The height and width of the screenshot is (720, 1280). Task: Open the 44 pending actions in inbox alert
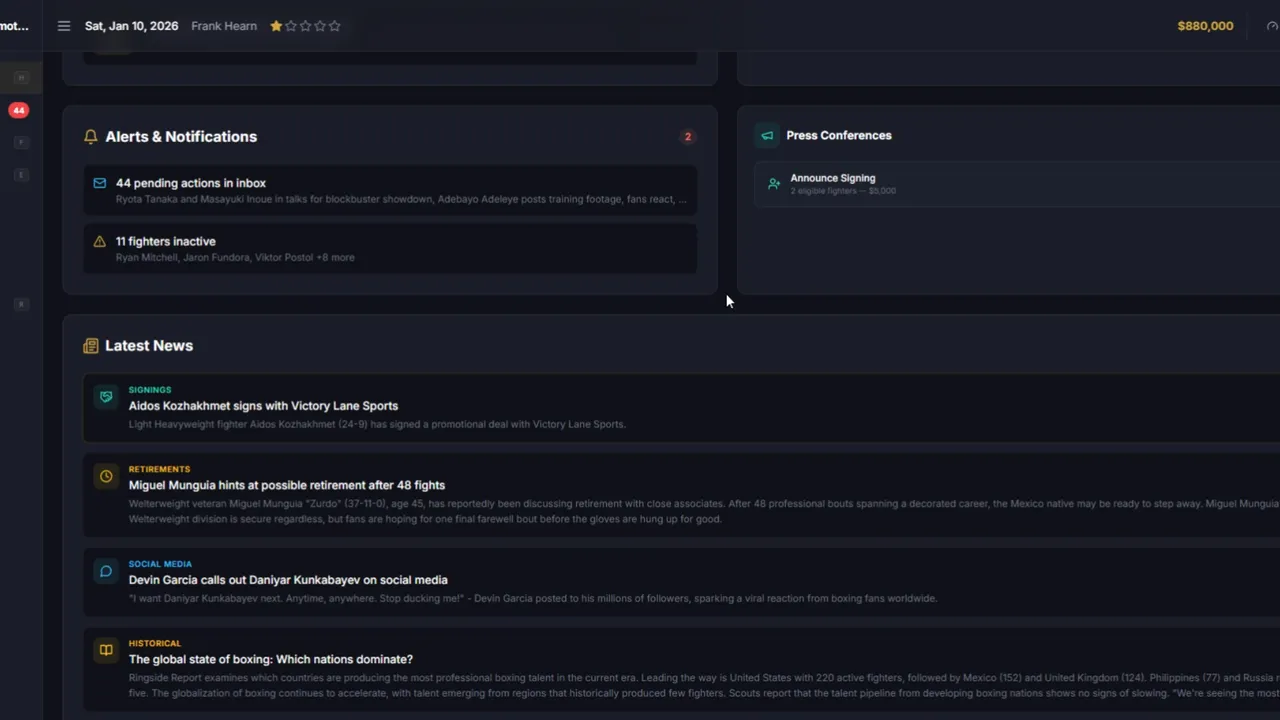[x=390, y=190]
